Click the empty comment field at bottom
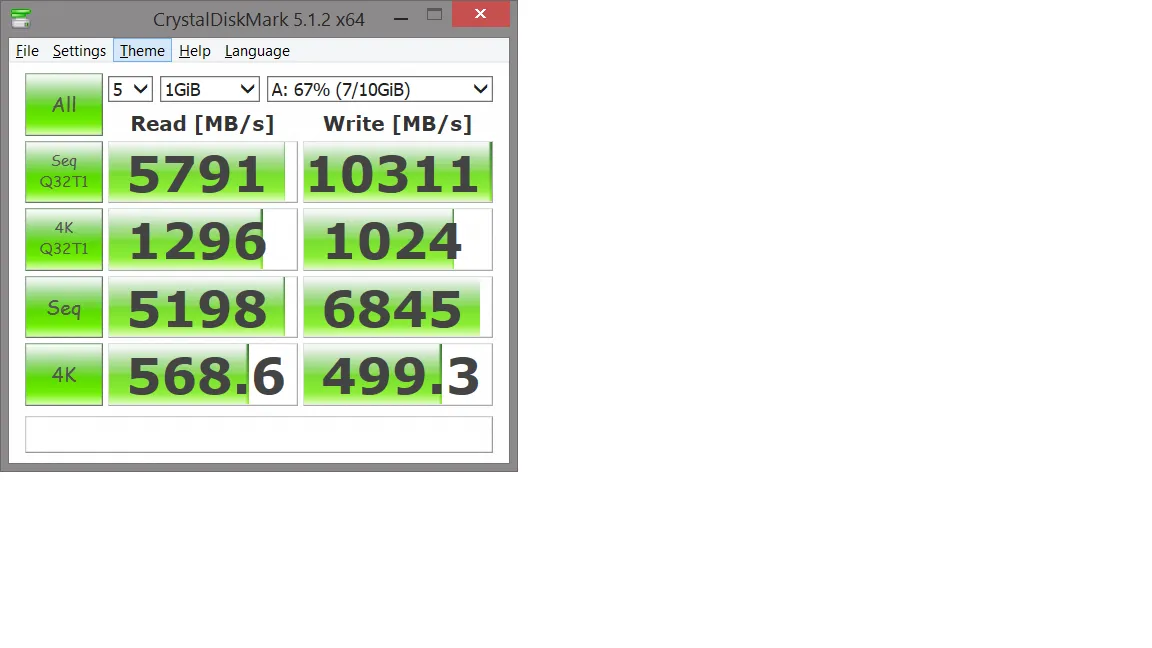 pyautogui.click(x=259, y=435)
